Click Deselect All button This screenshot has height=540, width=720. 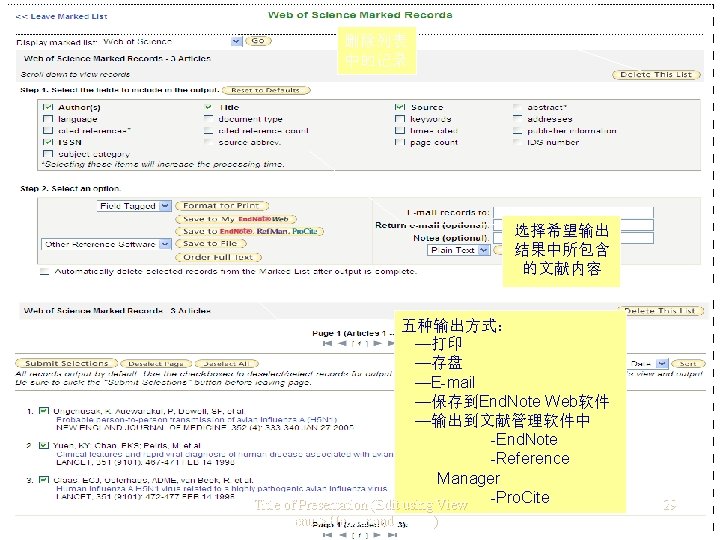[227, 363]
